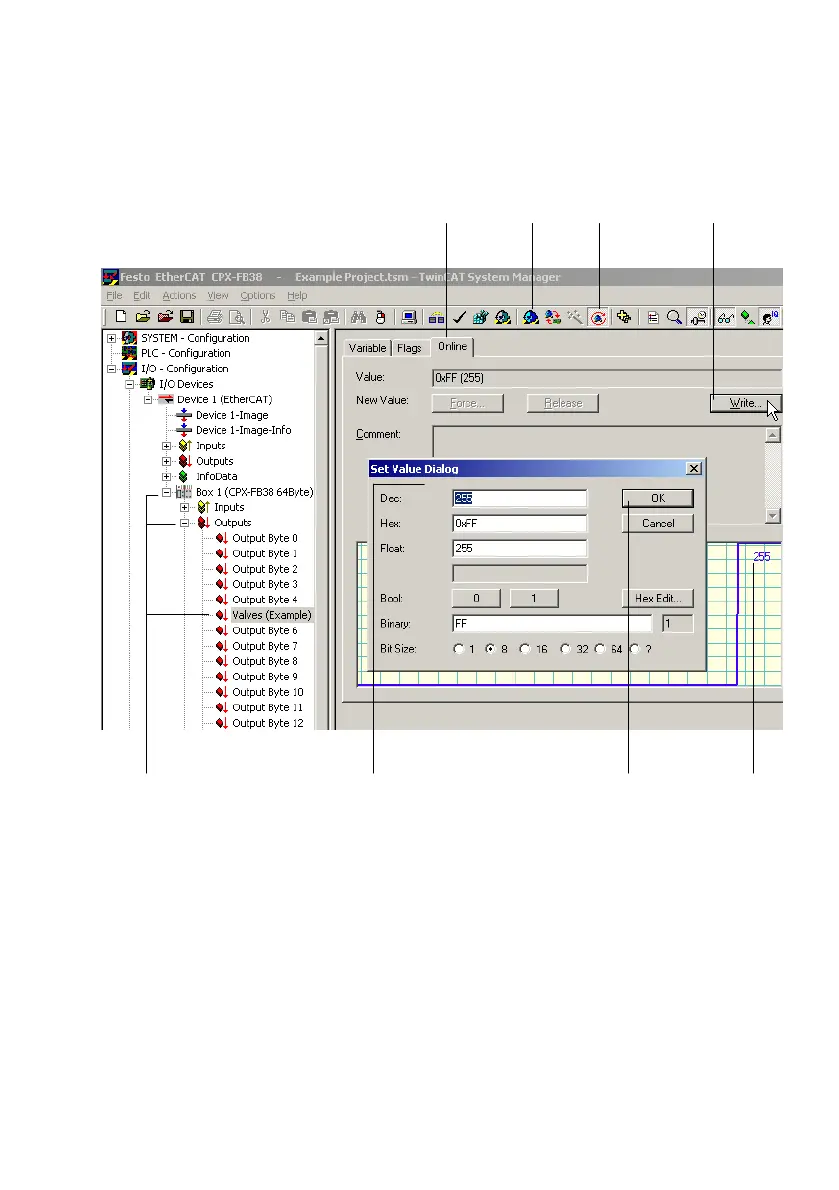This screenshot has width=839, height=1190.
Task: Open the File menu
Action: point(114,296)
